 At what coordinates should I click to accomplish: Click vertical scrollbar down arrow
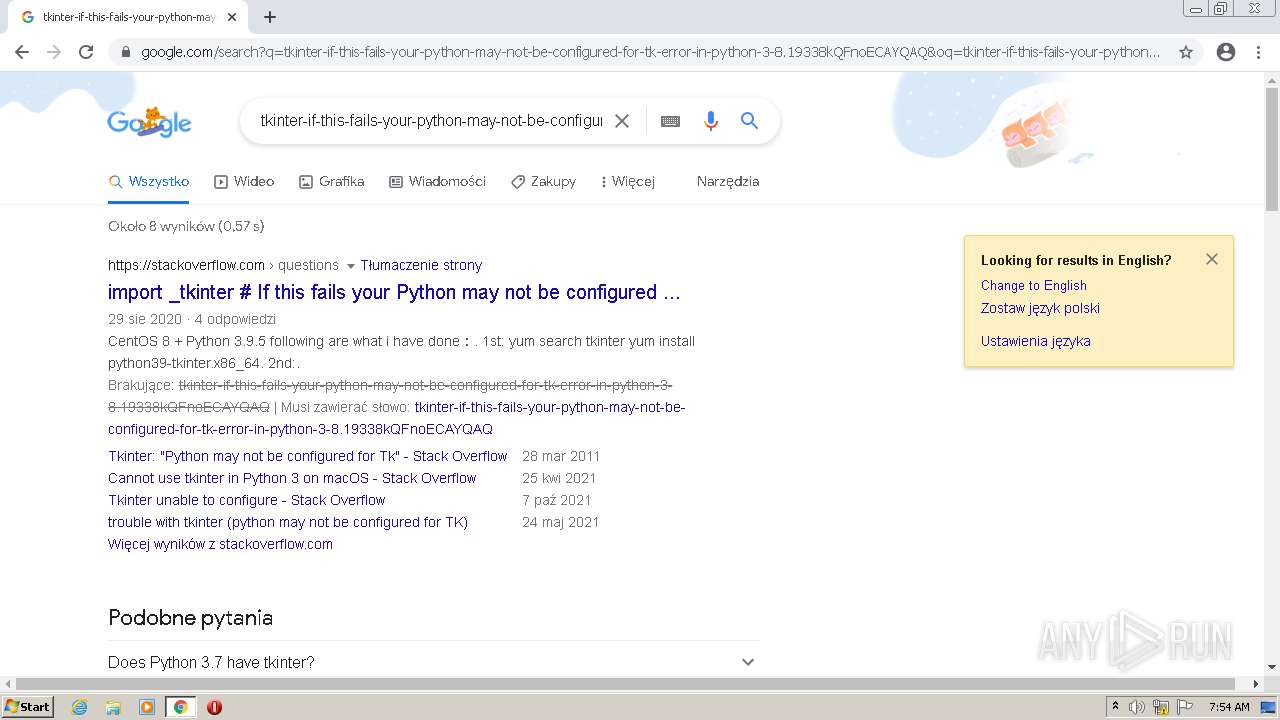[1272, 667]
